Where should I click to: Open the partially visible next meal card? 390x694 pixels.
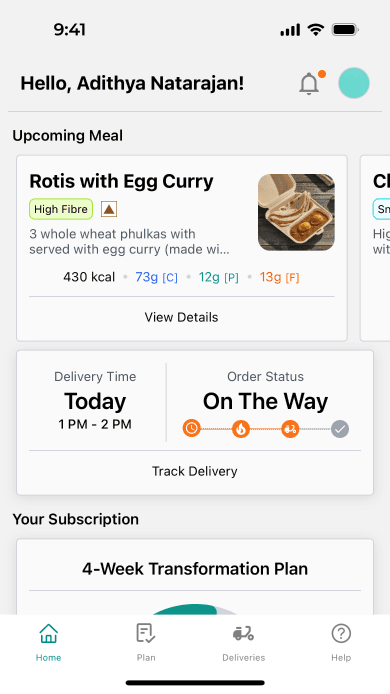click(375, 248)
